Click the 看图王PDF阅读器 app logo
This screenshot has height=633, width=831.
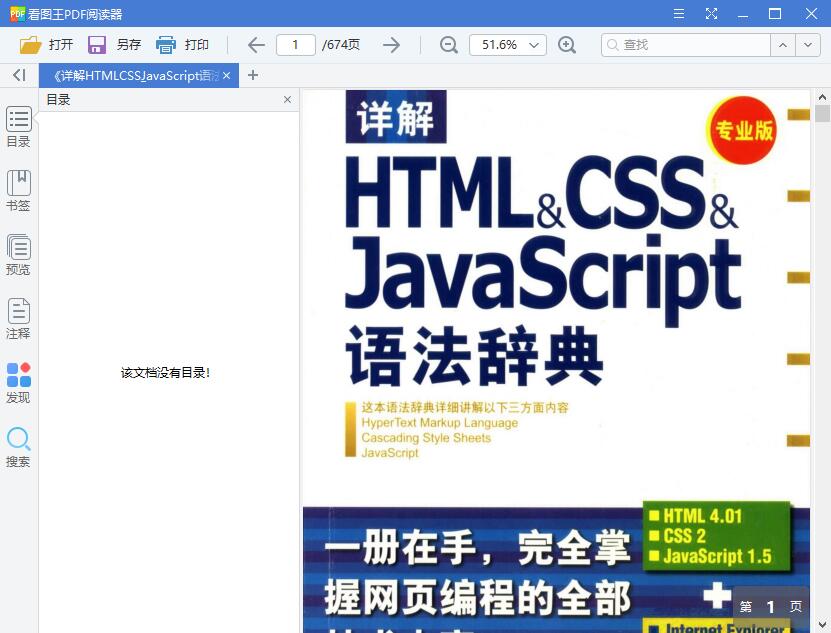click(x=17, y=14)
